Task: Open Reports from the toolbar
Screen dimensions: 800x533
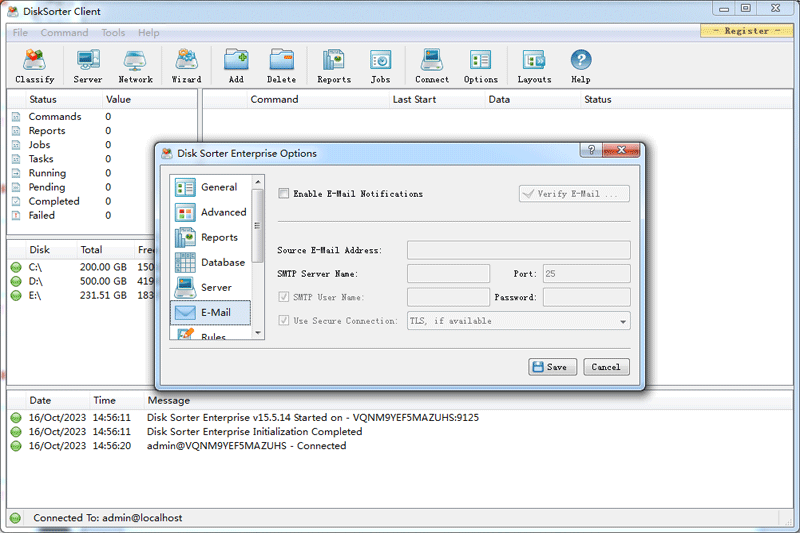Action: pos(334,66)
